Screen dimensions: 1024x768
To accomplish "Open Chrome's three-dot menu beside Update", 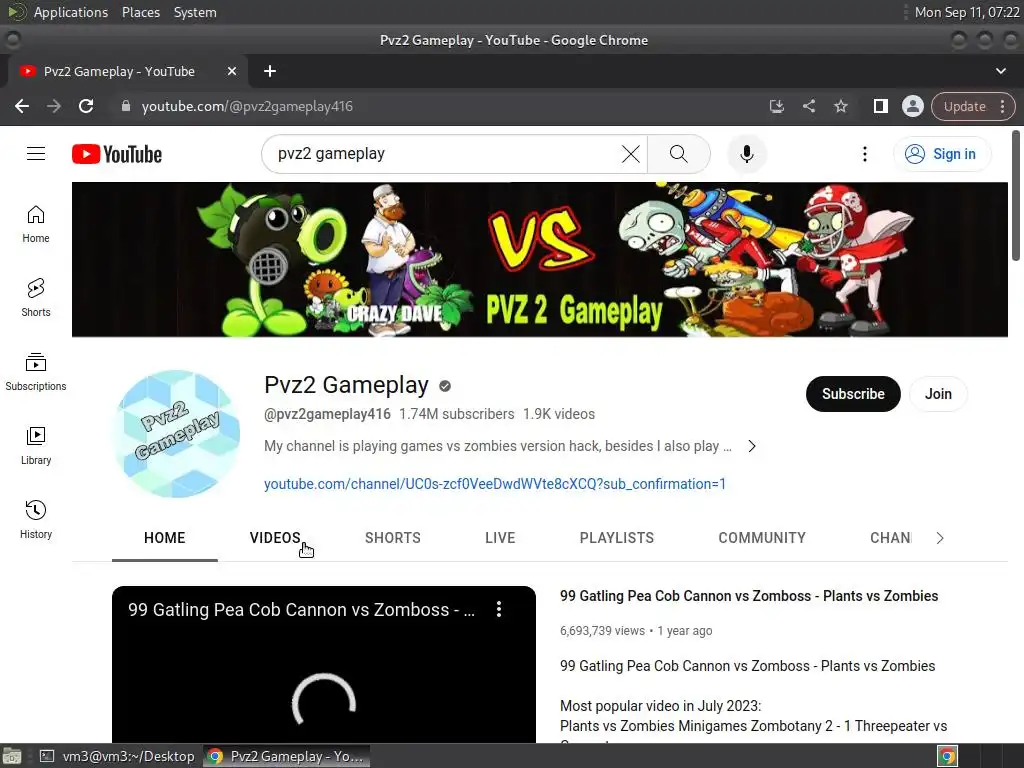I will [x=1003, y=106].
